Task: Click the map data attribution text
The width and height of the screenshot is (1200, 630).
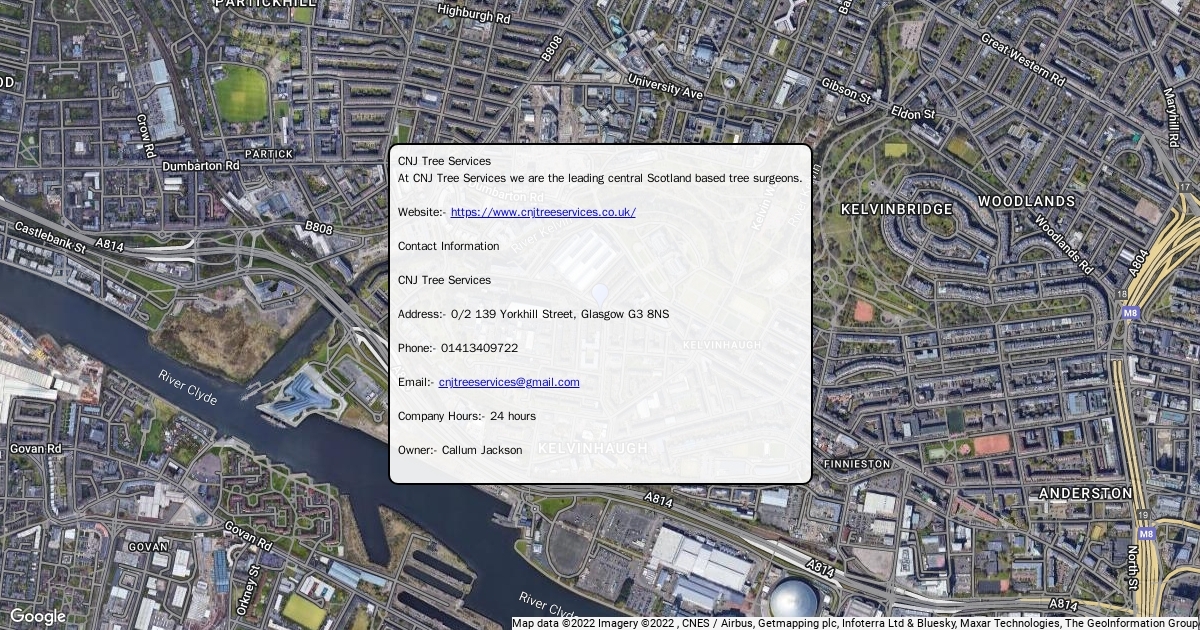Action: [x=855, y=623]
